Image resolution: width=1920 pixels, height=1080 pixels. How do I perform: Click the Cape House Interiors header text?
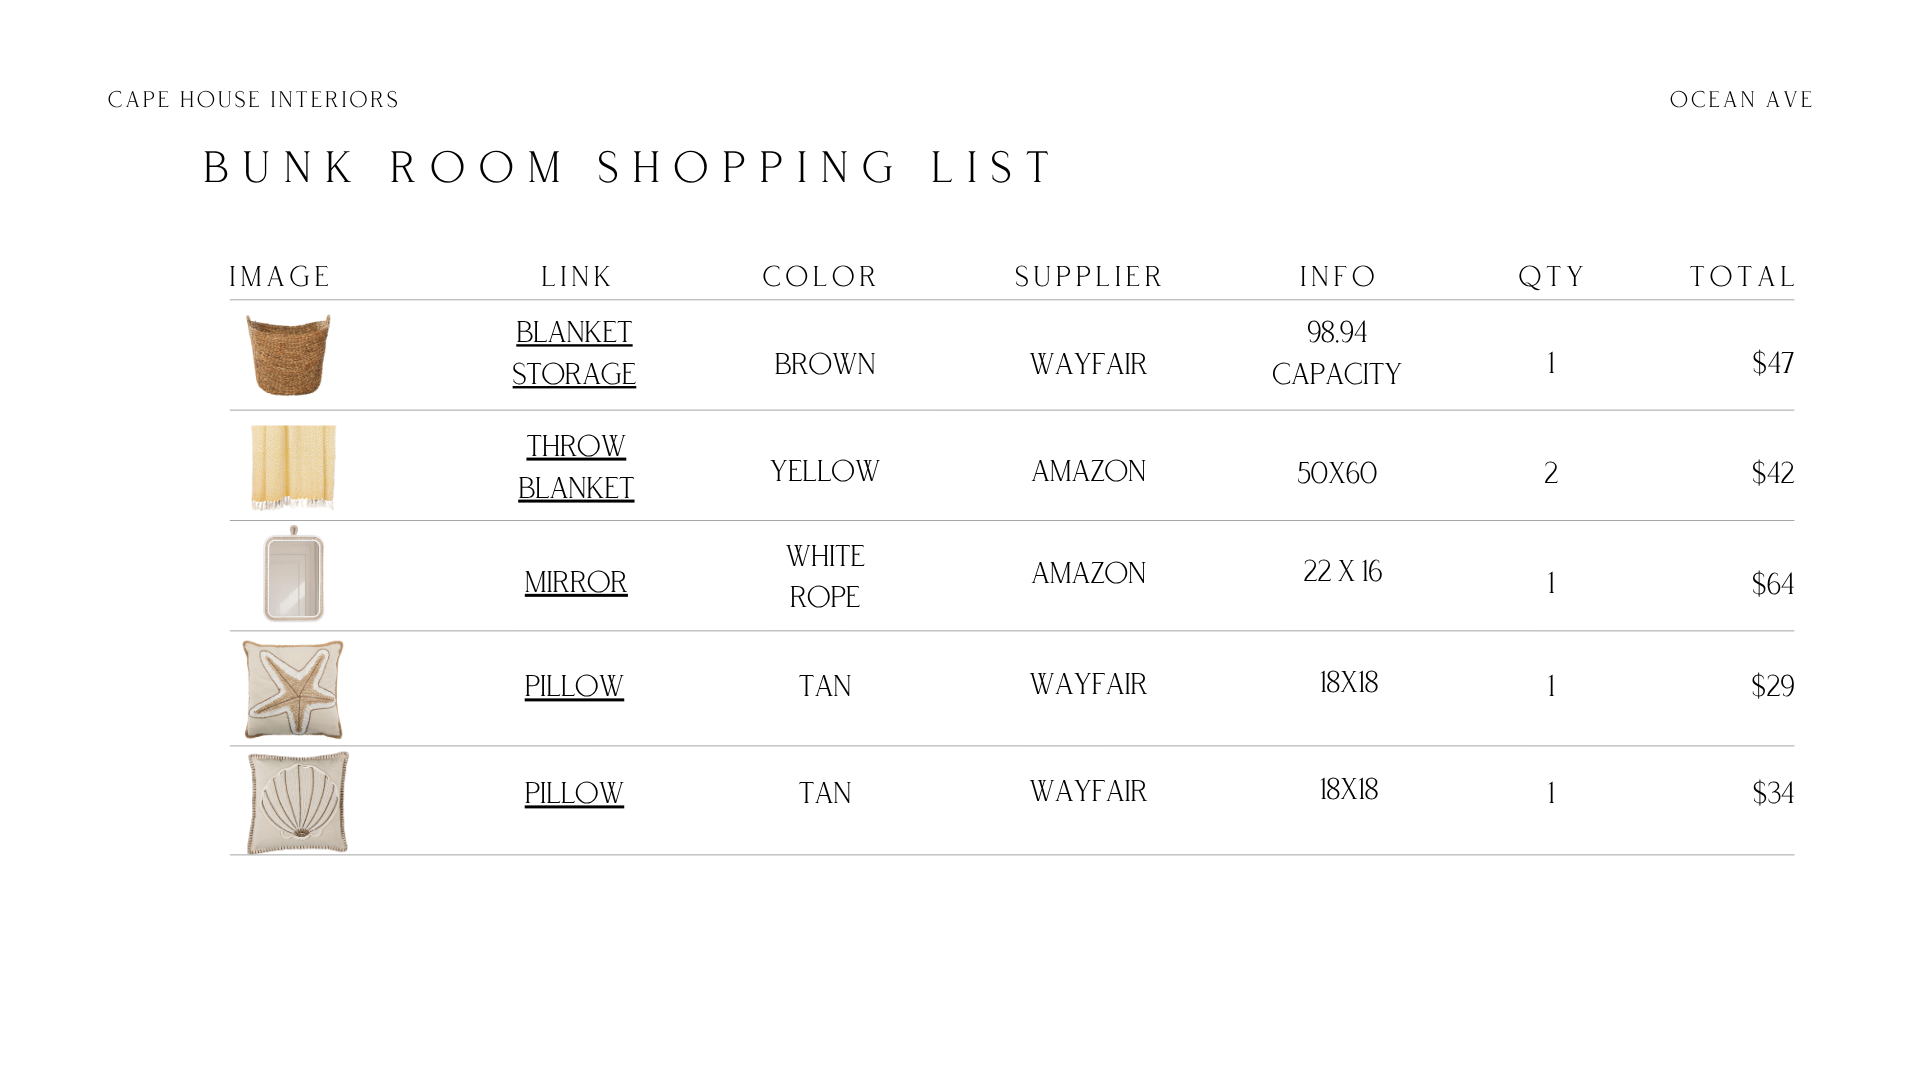pos(253,100)
